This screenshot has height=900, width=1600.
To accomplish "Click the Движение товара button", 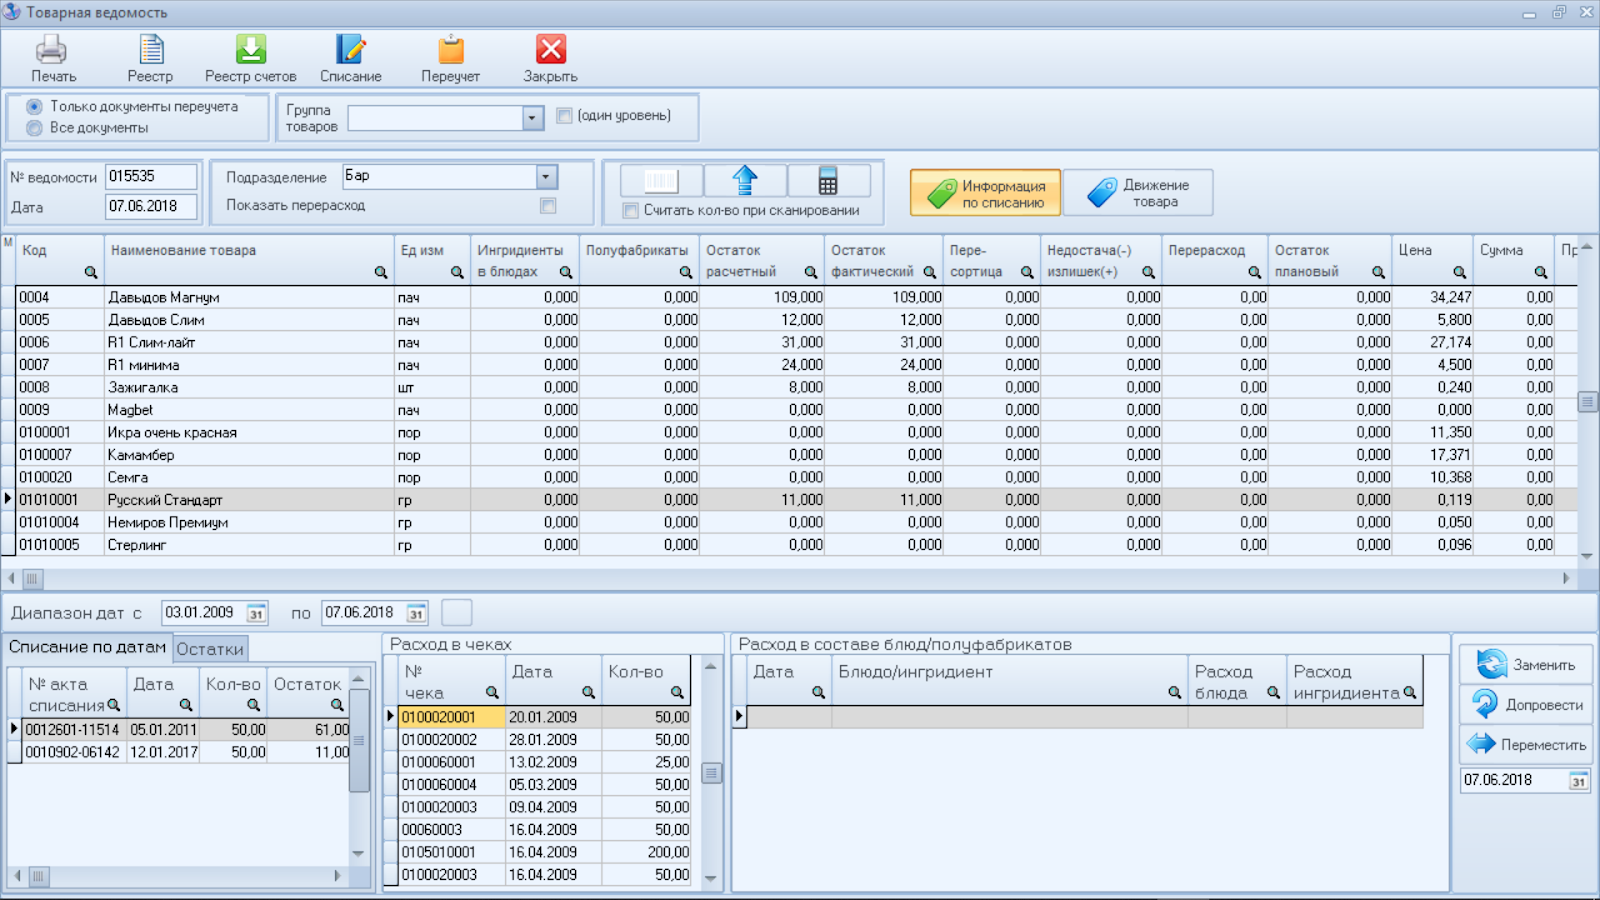I will (x=1138, y=193).
